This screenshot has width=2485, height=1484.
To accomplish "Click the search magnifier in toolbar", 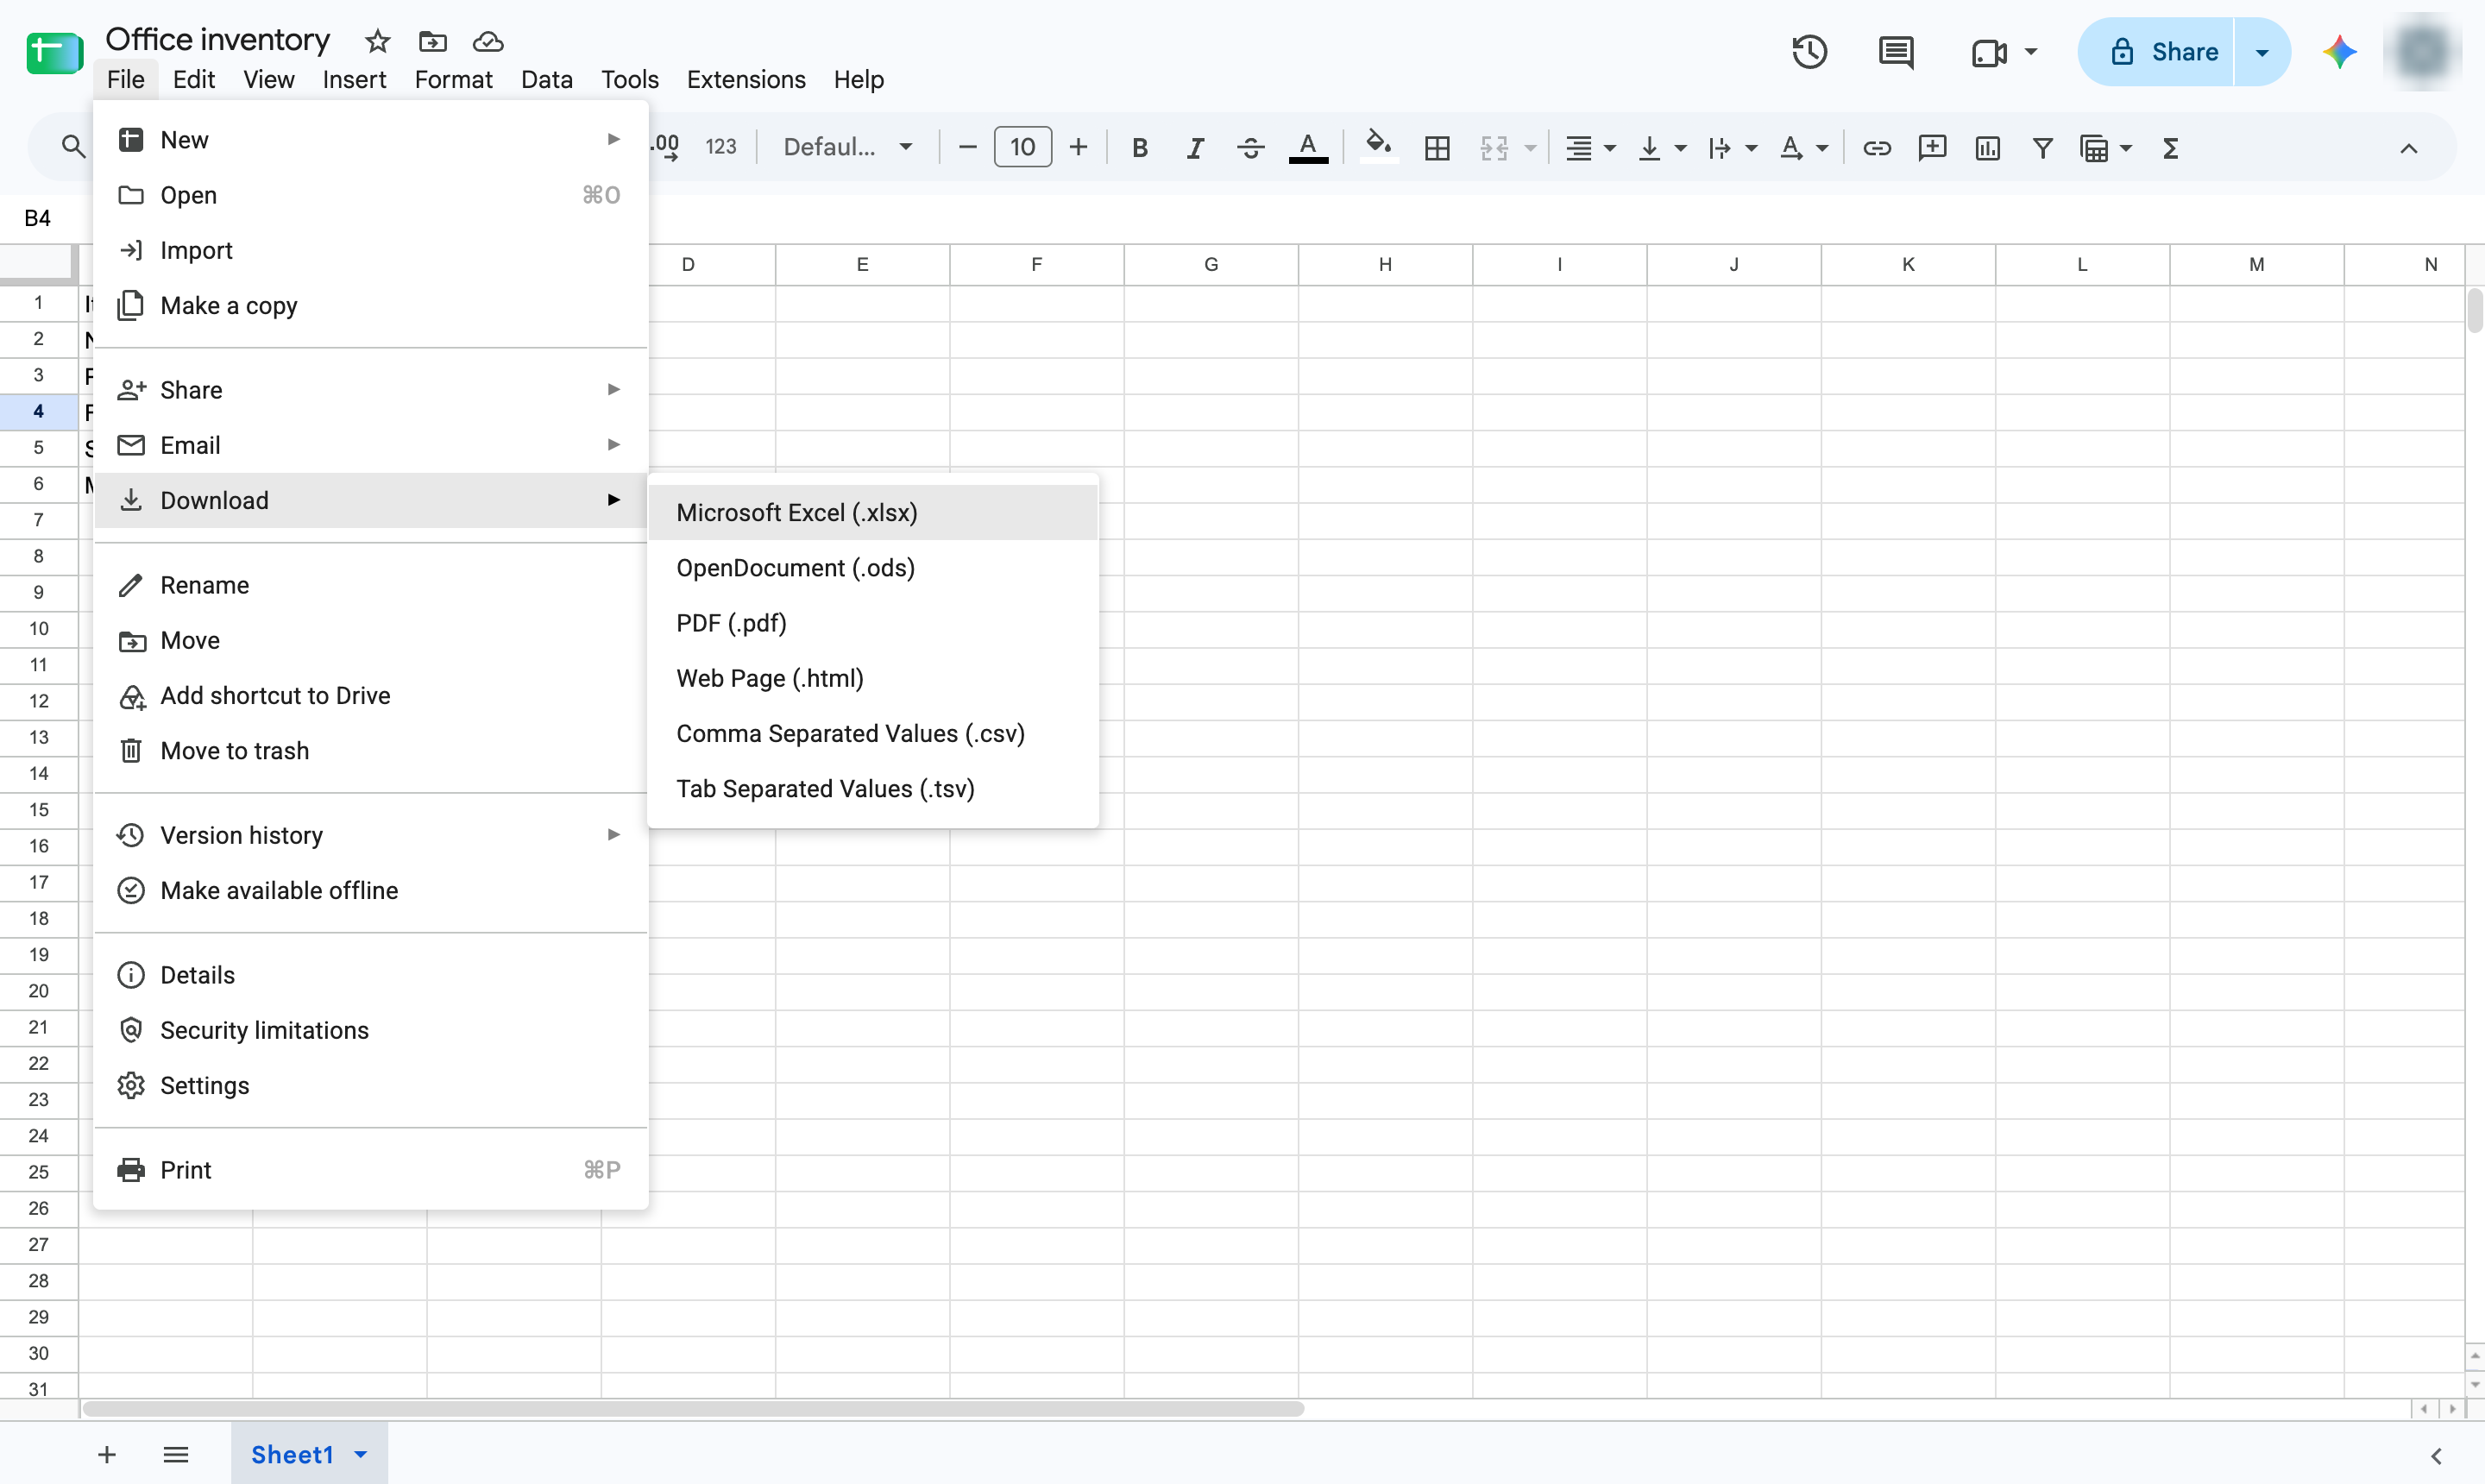I will pyautogui.click(x=72, y=147).
